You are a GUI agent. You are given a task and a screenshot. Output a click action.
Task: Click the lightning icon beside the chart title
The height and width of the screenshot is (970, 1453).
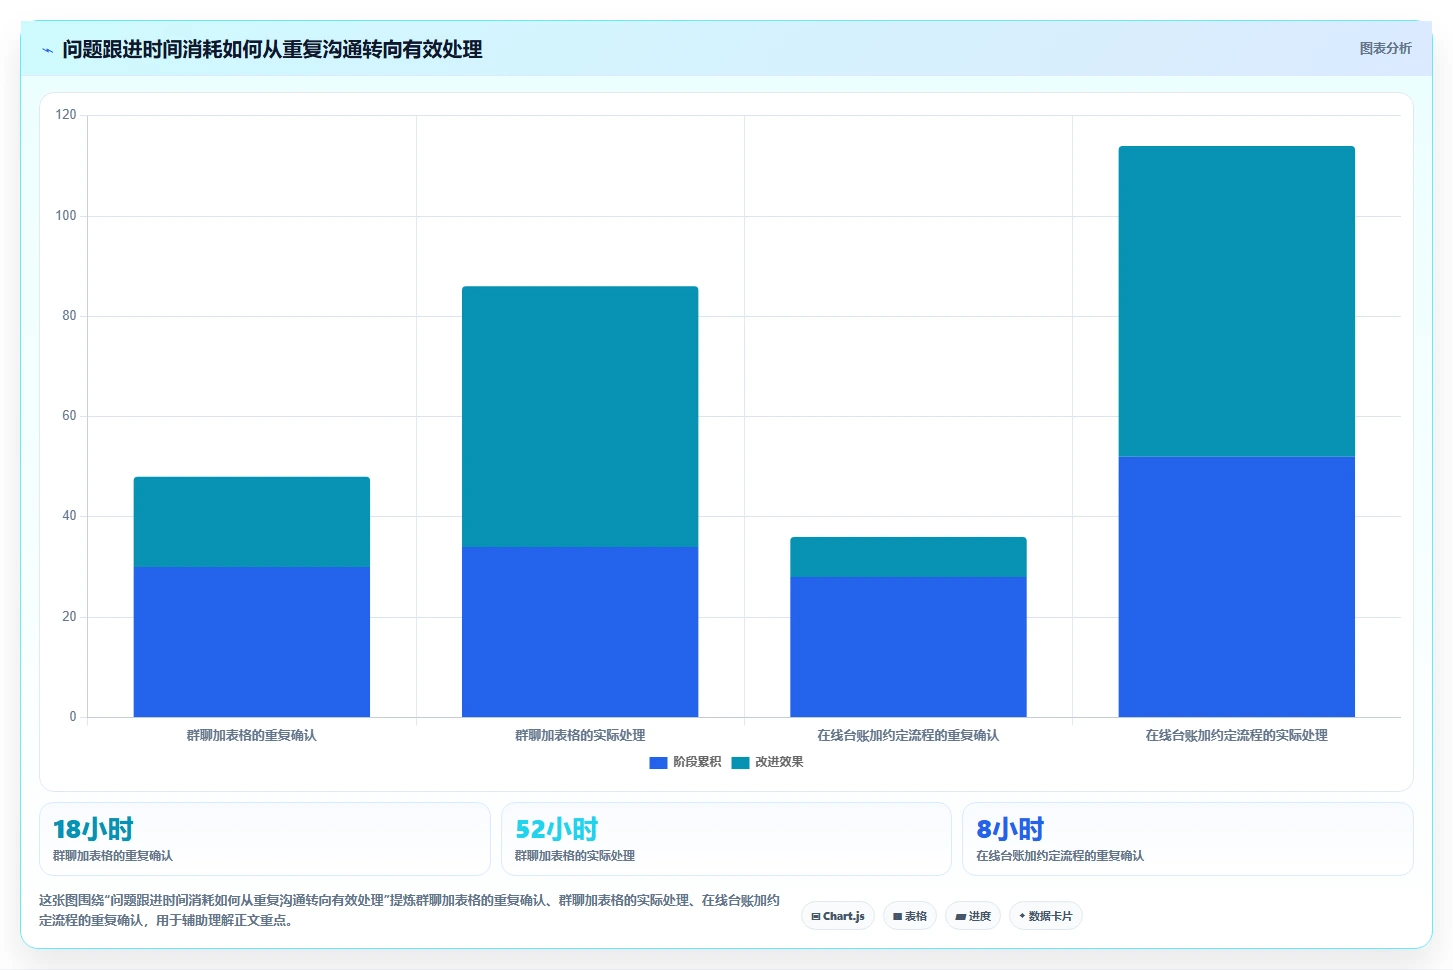point(47,50)
